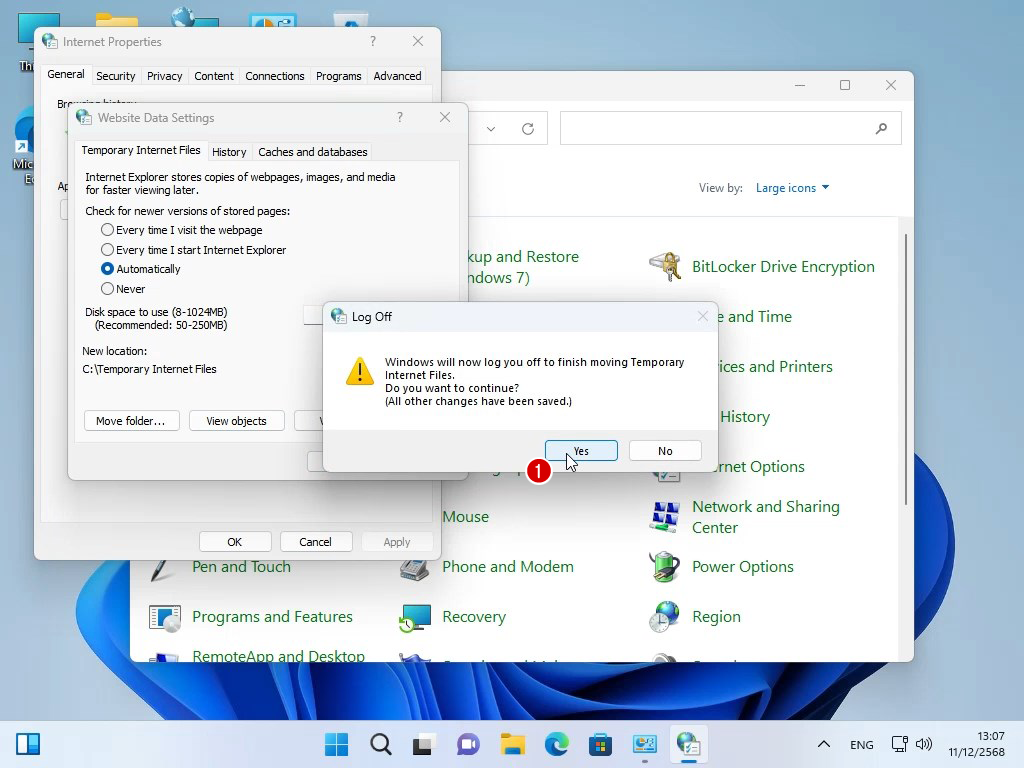
Task: Open Phone and Modem icon
Action: [x=415, y=567]
